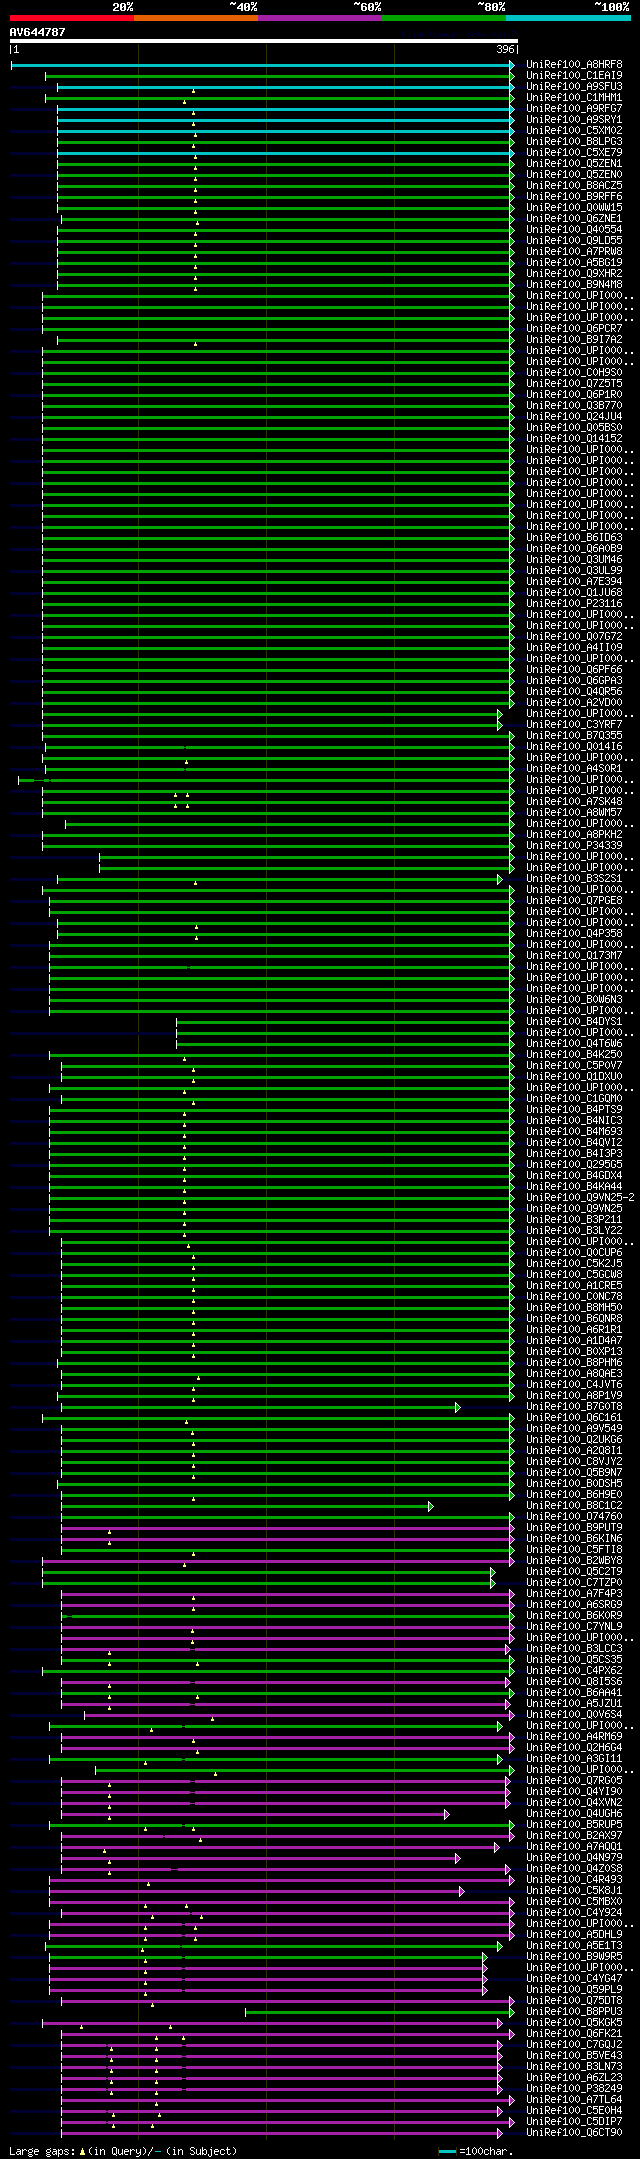This screenshot has width=640, height=2159.
Task: Click the white query sequence bar
Action: (263, 41)
